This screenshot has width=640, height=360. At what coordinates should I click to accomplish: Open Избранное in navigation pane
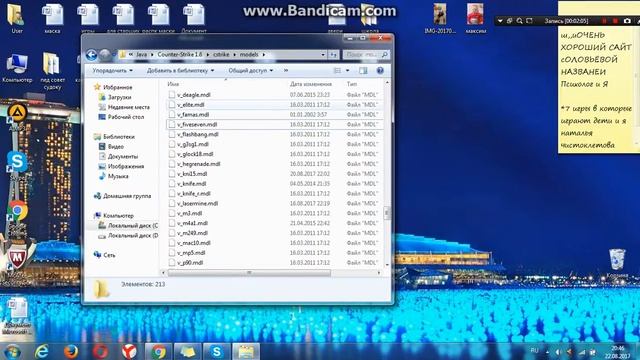click(118, 87)
